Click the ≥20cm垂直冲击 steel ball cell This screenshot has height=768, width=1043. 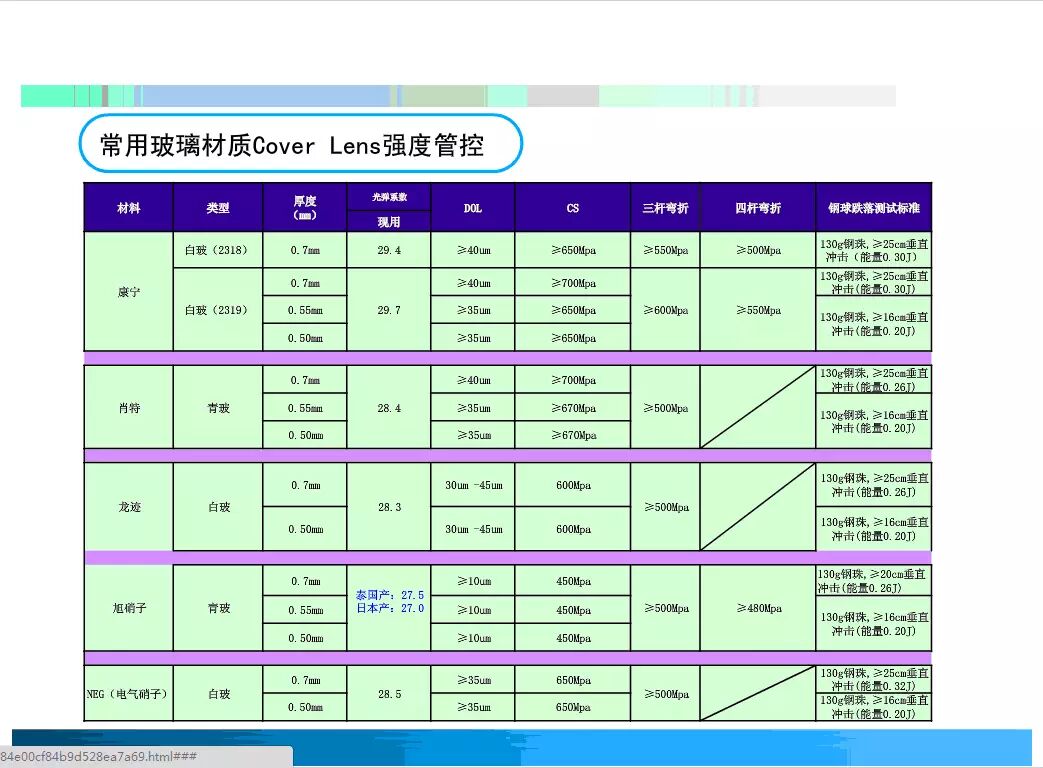[x=873, y=580]
